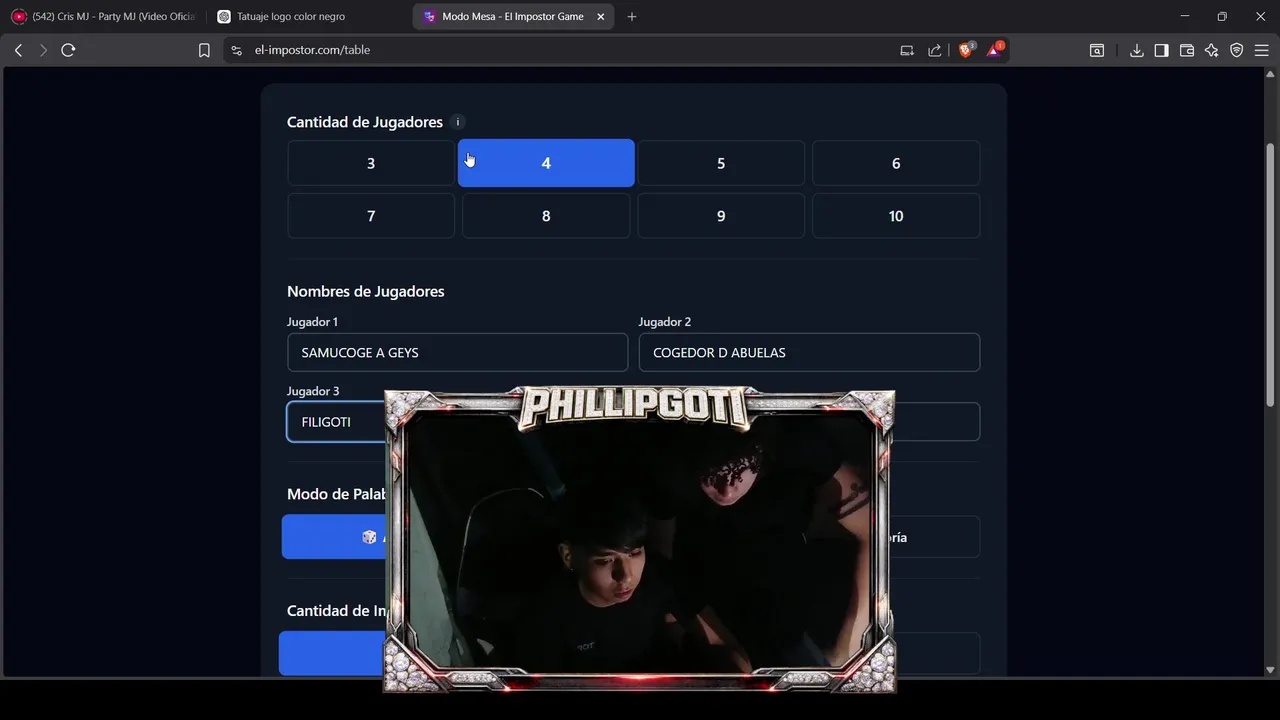This screenshot has height=720, width=1280.
Task: Select 10 players option
Action: click(x=896, y=216)
